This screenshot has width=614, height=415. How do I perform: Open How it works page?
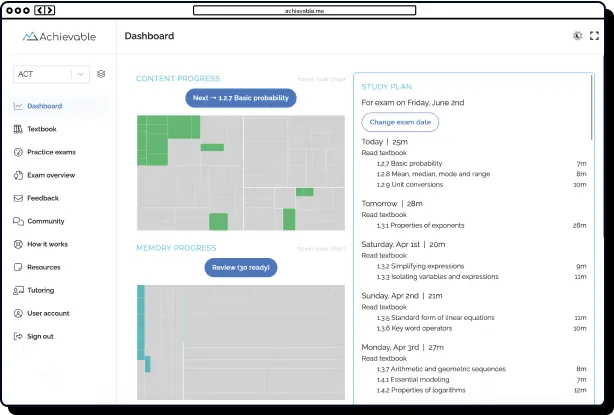point(47,244)
